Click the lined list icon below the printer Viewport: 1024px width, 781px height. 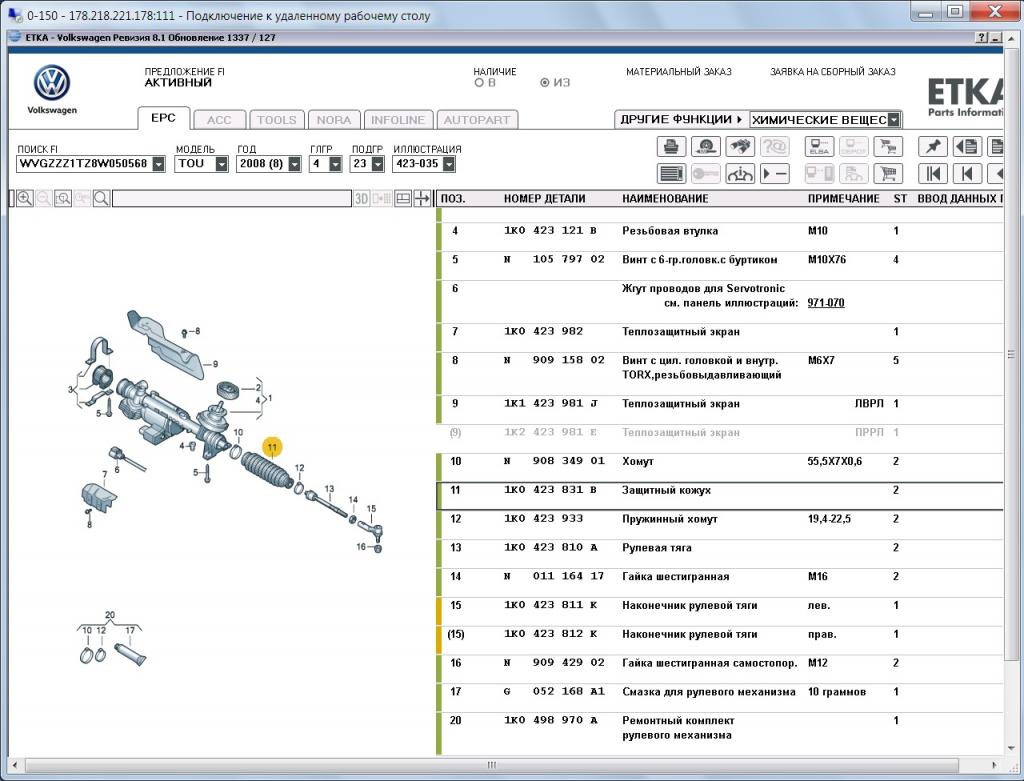click(x=671, y=174)
